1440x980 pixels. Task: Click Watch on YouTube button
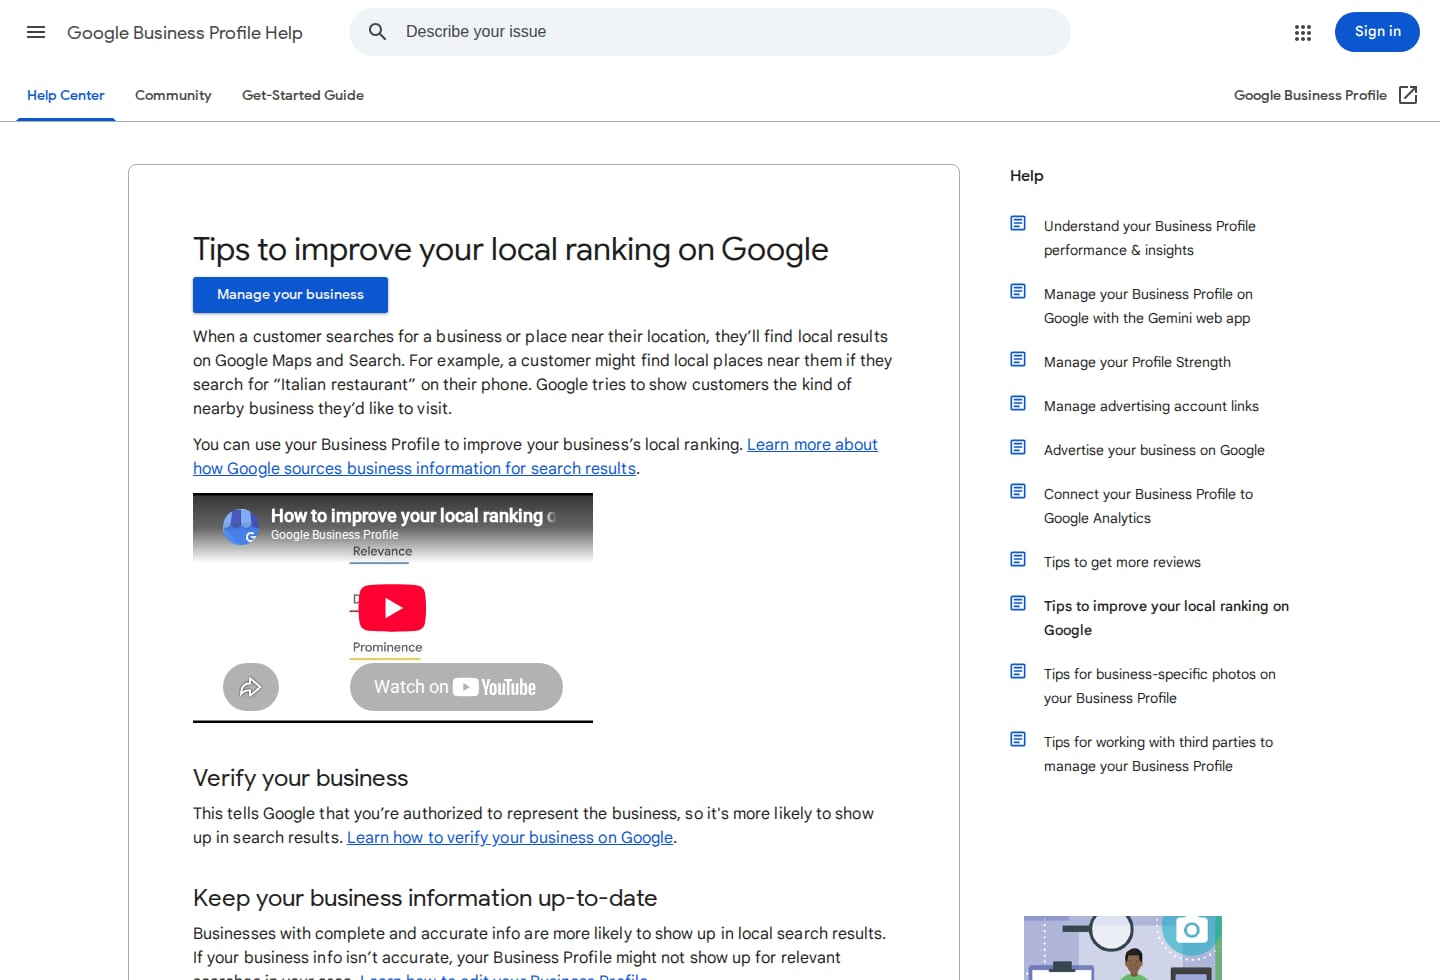point(456,687)
